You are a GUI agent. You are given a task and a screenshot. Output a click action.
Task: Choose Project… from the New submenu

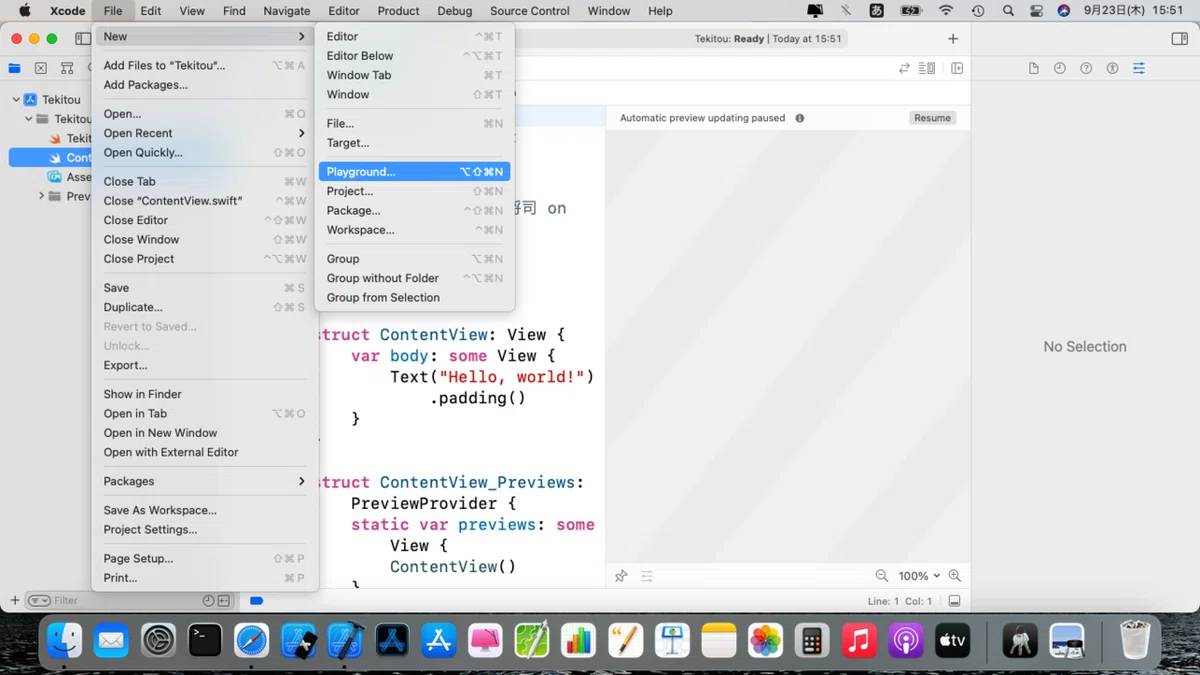[414, 191]
